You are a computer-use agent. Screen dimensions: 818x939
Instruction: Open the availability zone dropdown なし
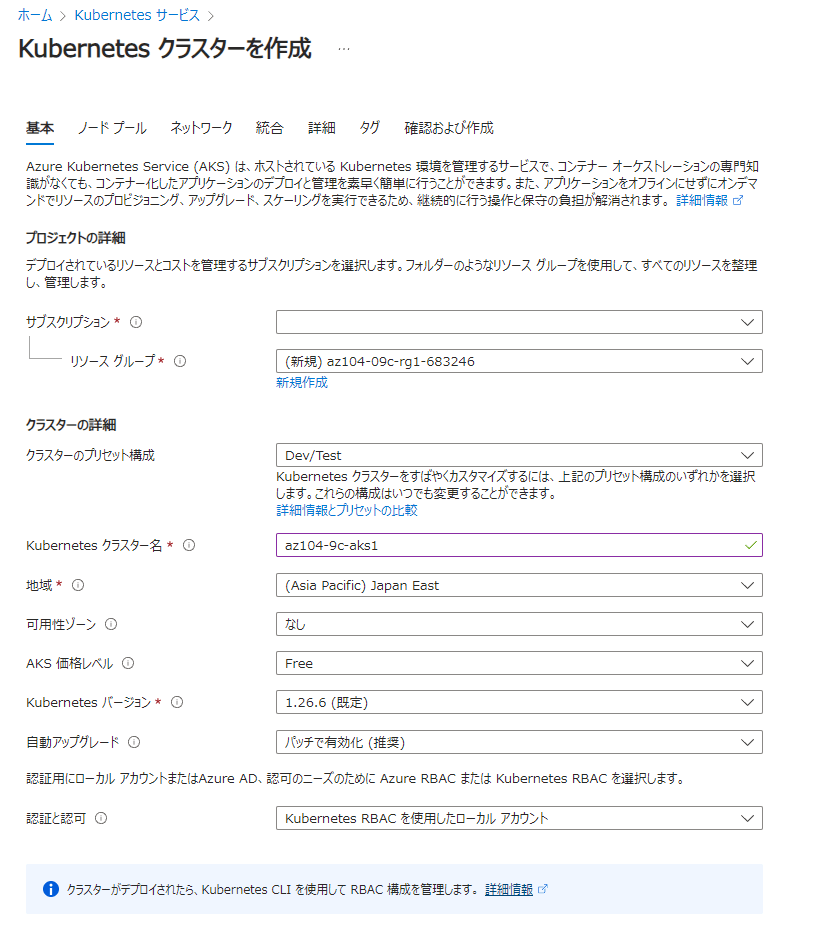coord(519,624)
